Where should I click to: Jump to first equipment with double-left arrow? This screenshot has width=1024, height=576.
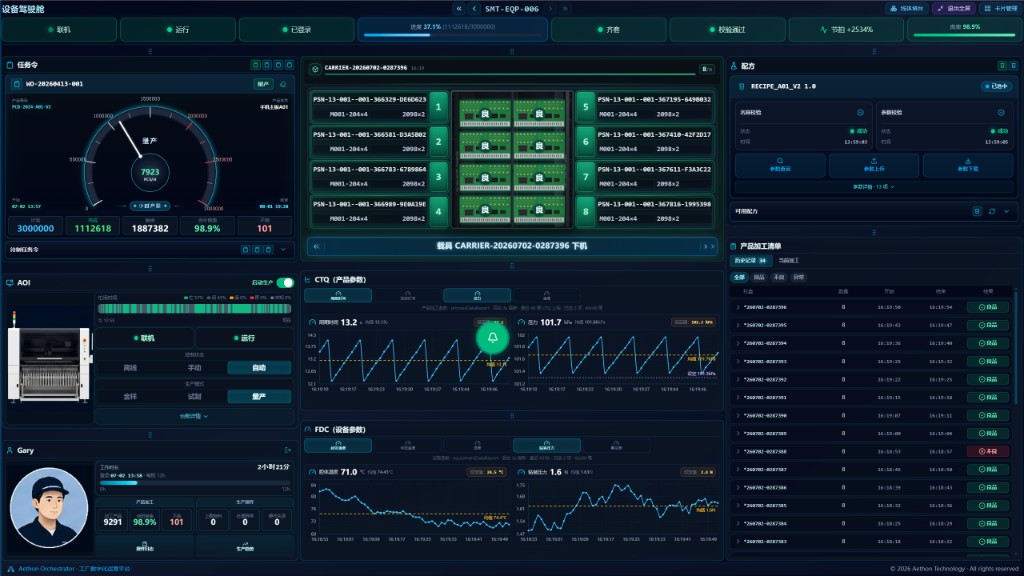(458, 8)
